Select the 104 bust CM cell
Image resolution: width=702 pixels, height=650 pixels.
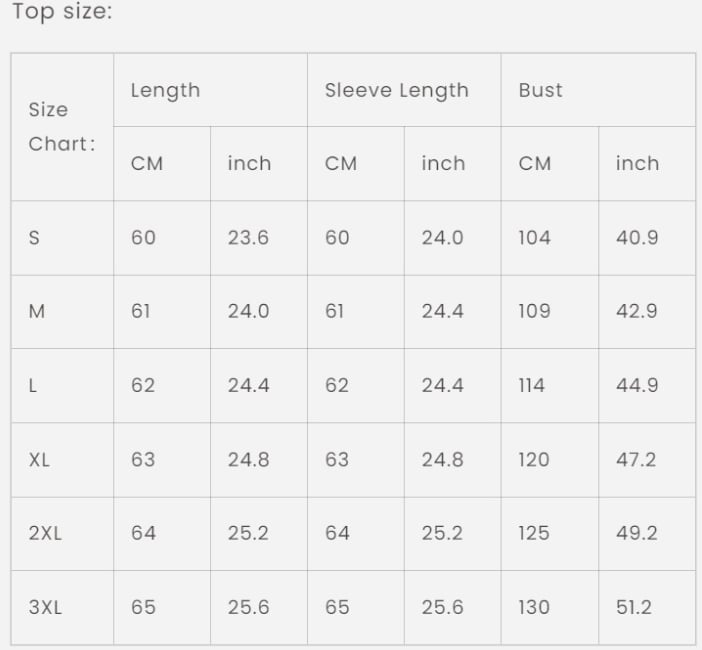pyautogui.click(x=550, y=238)
